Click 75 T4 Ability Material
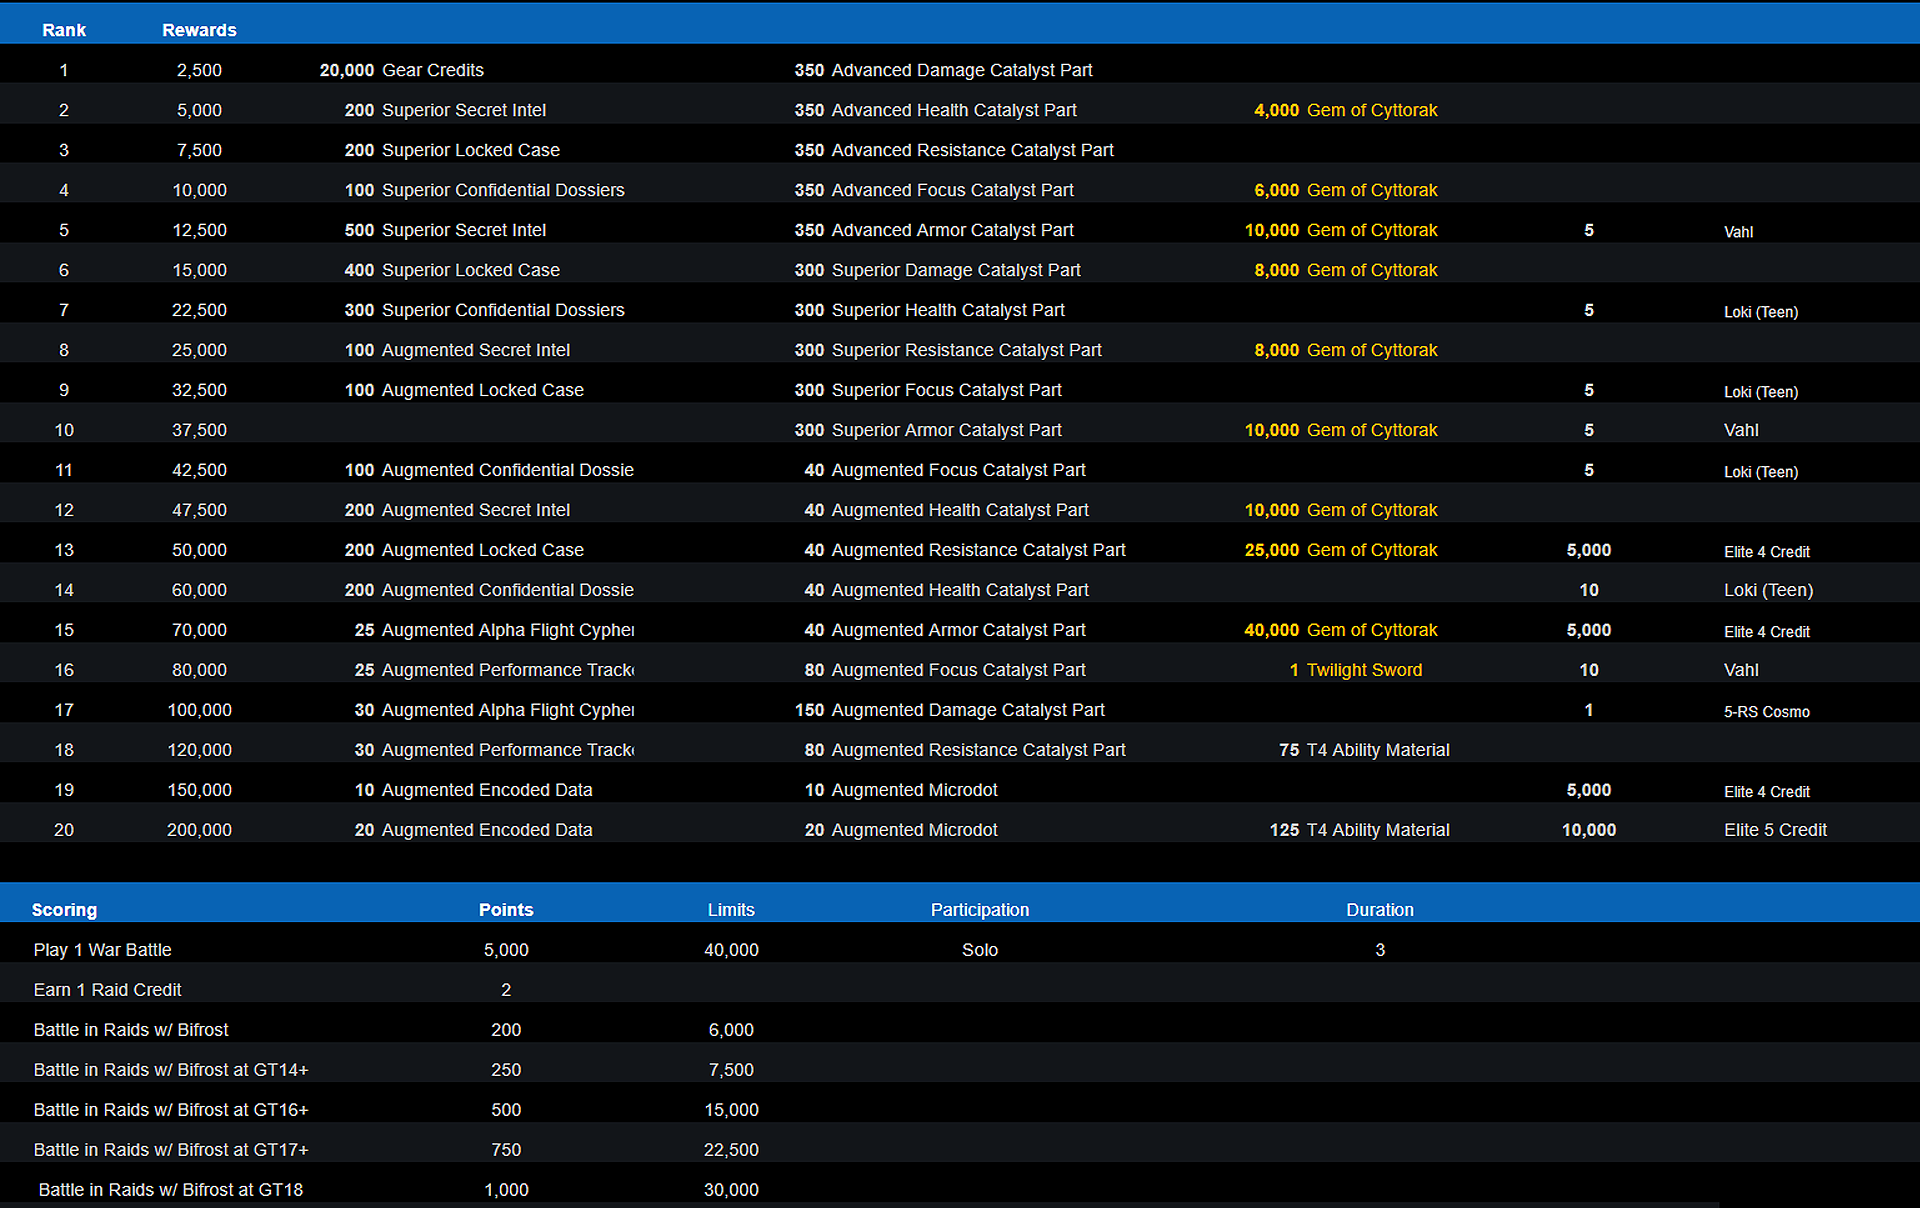The width and height of the screenshot is (1920, 1208). tap(1364, 750)
